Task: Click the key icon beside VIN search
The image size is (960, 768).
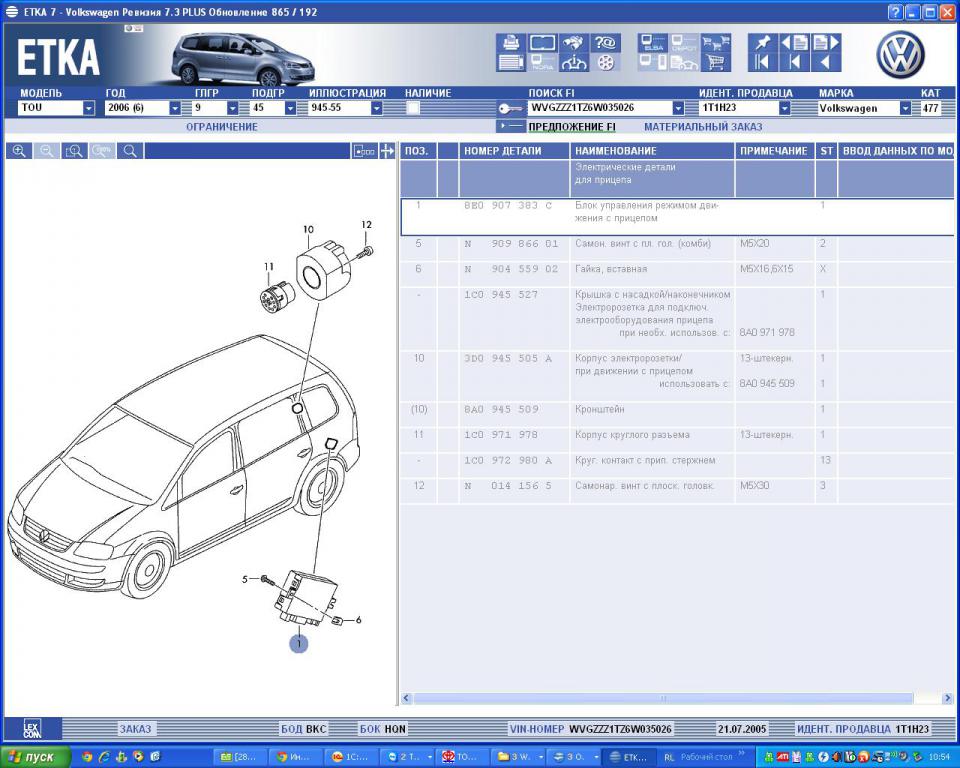Action: [511, 108]
